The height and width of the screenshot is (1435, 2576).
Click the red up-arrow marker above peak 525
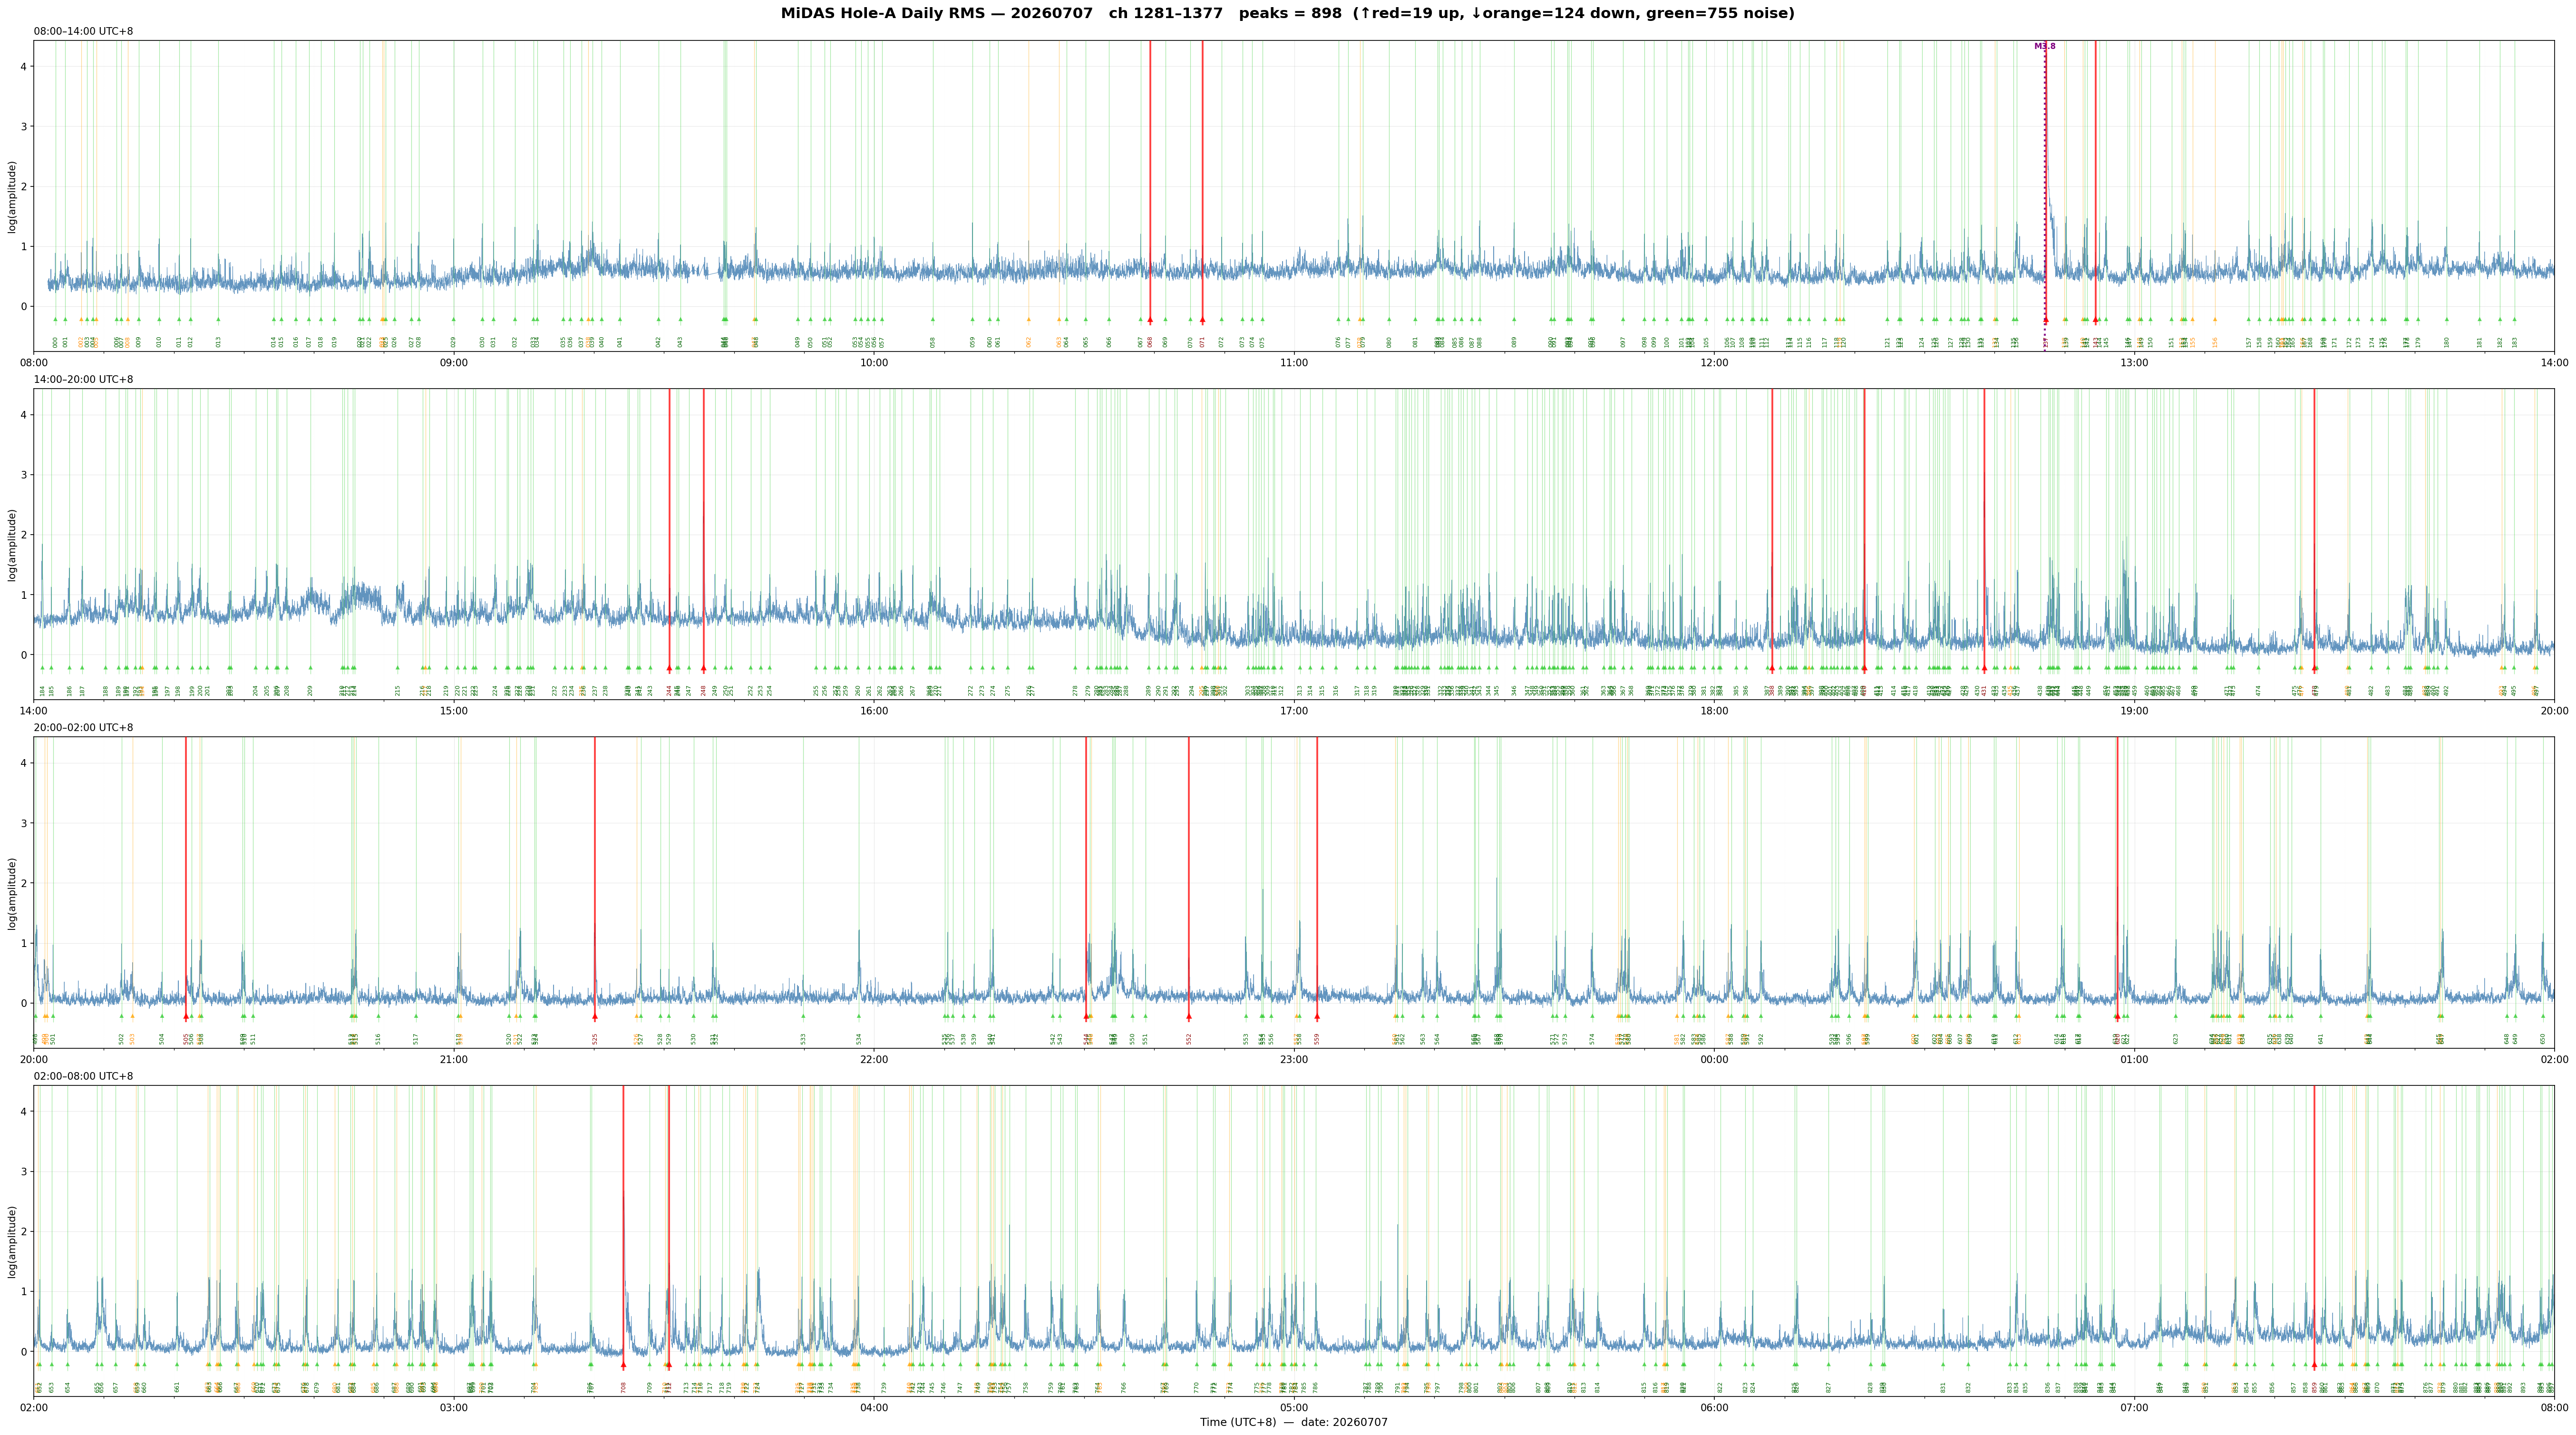coord(595,1017)
